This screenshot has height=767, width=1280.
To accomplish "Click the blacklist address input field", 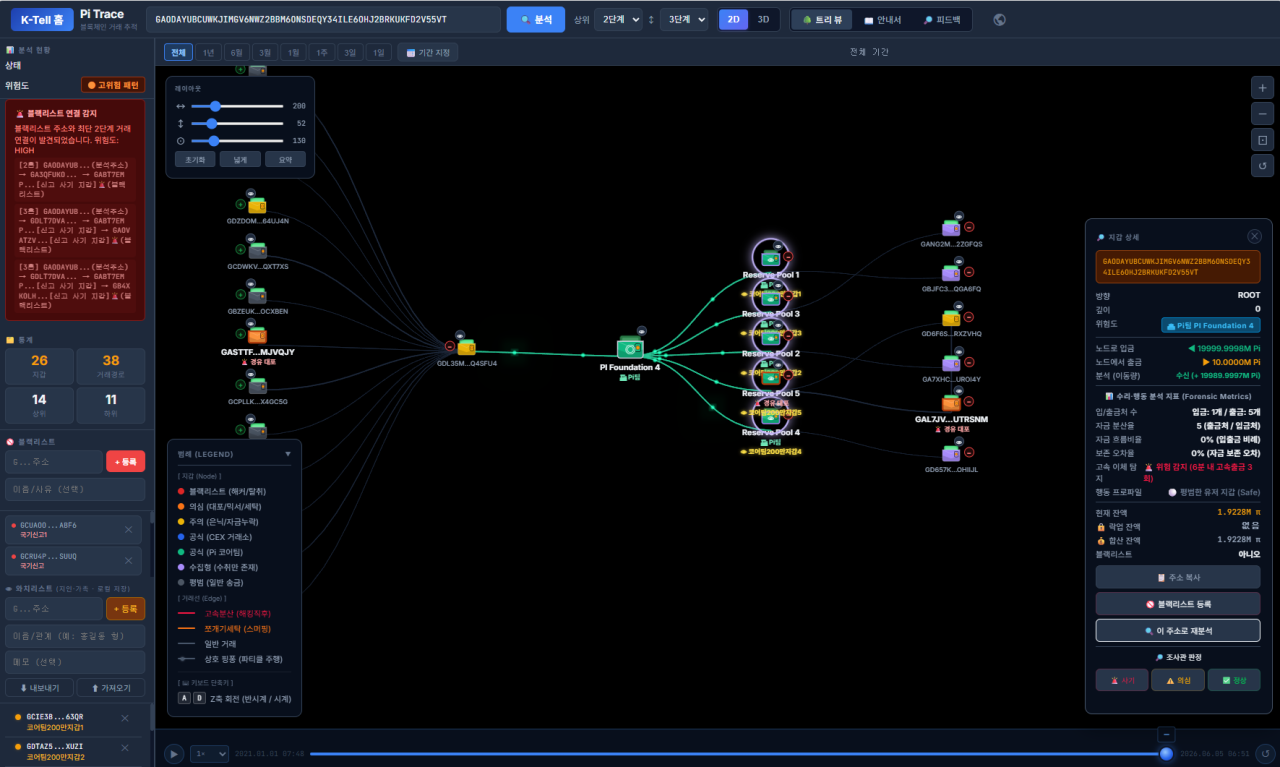I will point(54,462).
